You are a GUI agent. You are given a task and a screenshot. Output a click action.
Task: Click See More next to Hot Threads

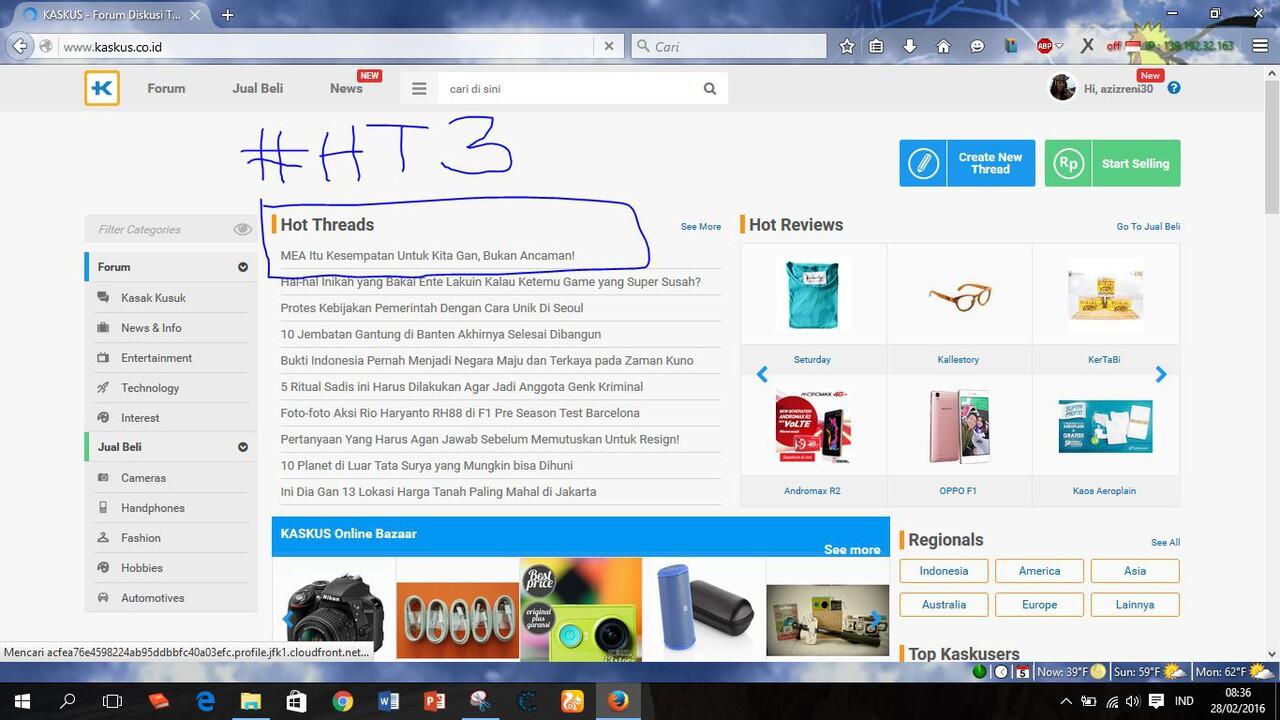(701, 226)
